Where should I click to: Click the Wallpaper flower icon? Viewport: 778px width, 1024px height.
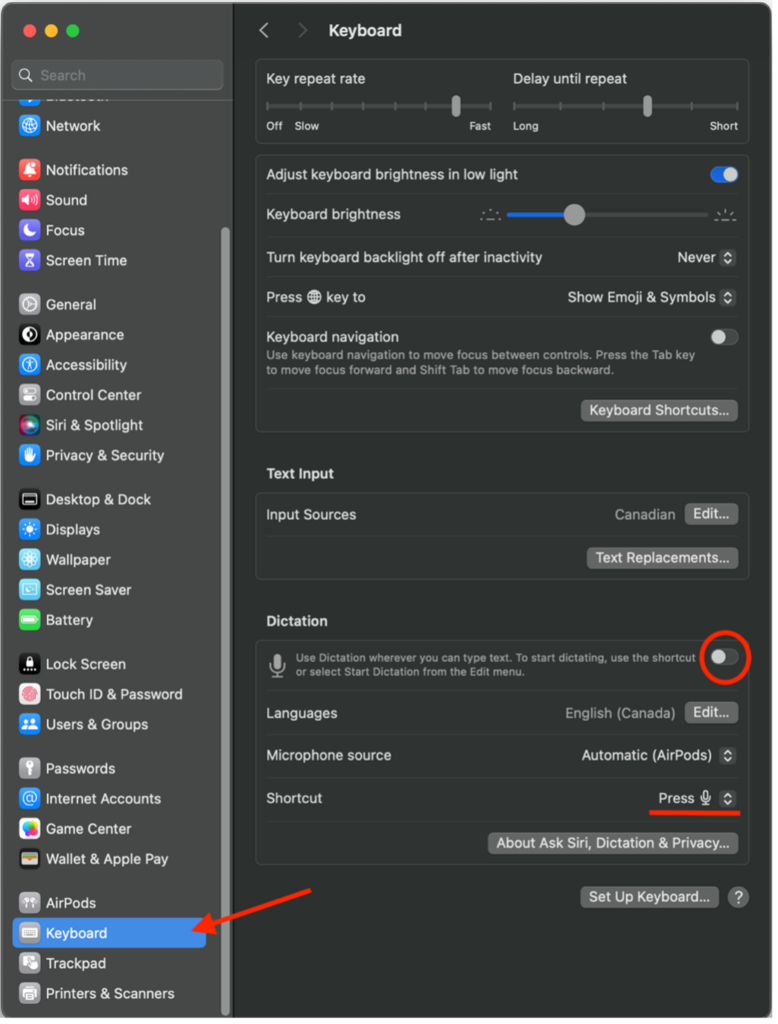(29, 562)
